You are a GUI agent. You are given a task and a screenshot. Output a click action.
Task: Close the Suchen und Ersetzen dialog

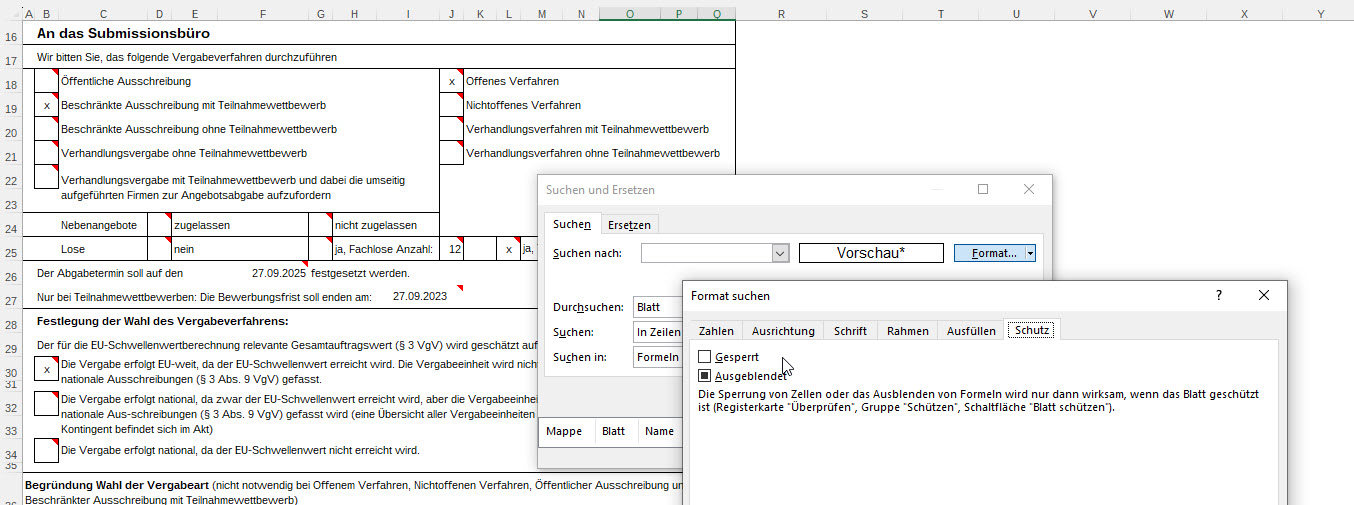click(x=1029, y=189)
